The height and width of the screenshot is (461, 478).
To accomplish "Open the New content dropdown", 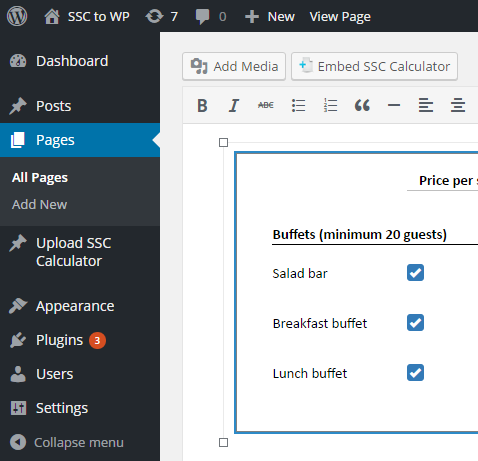I will click(270, 16).
